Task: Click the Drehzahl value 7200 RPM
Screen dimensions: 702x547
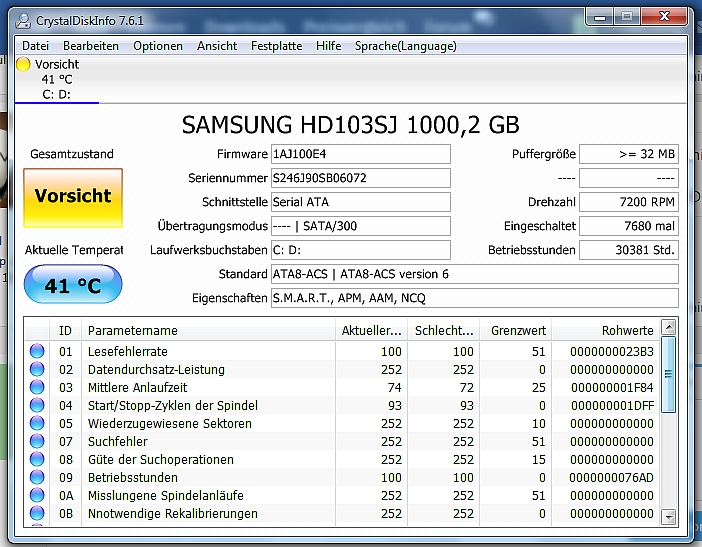Action: [x=629, y=202]
